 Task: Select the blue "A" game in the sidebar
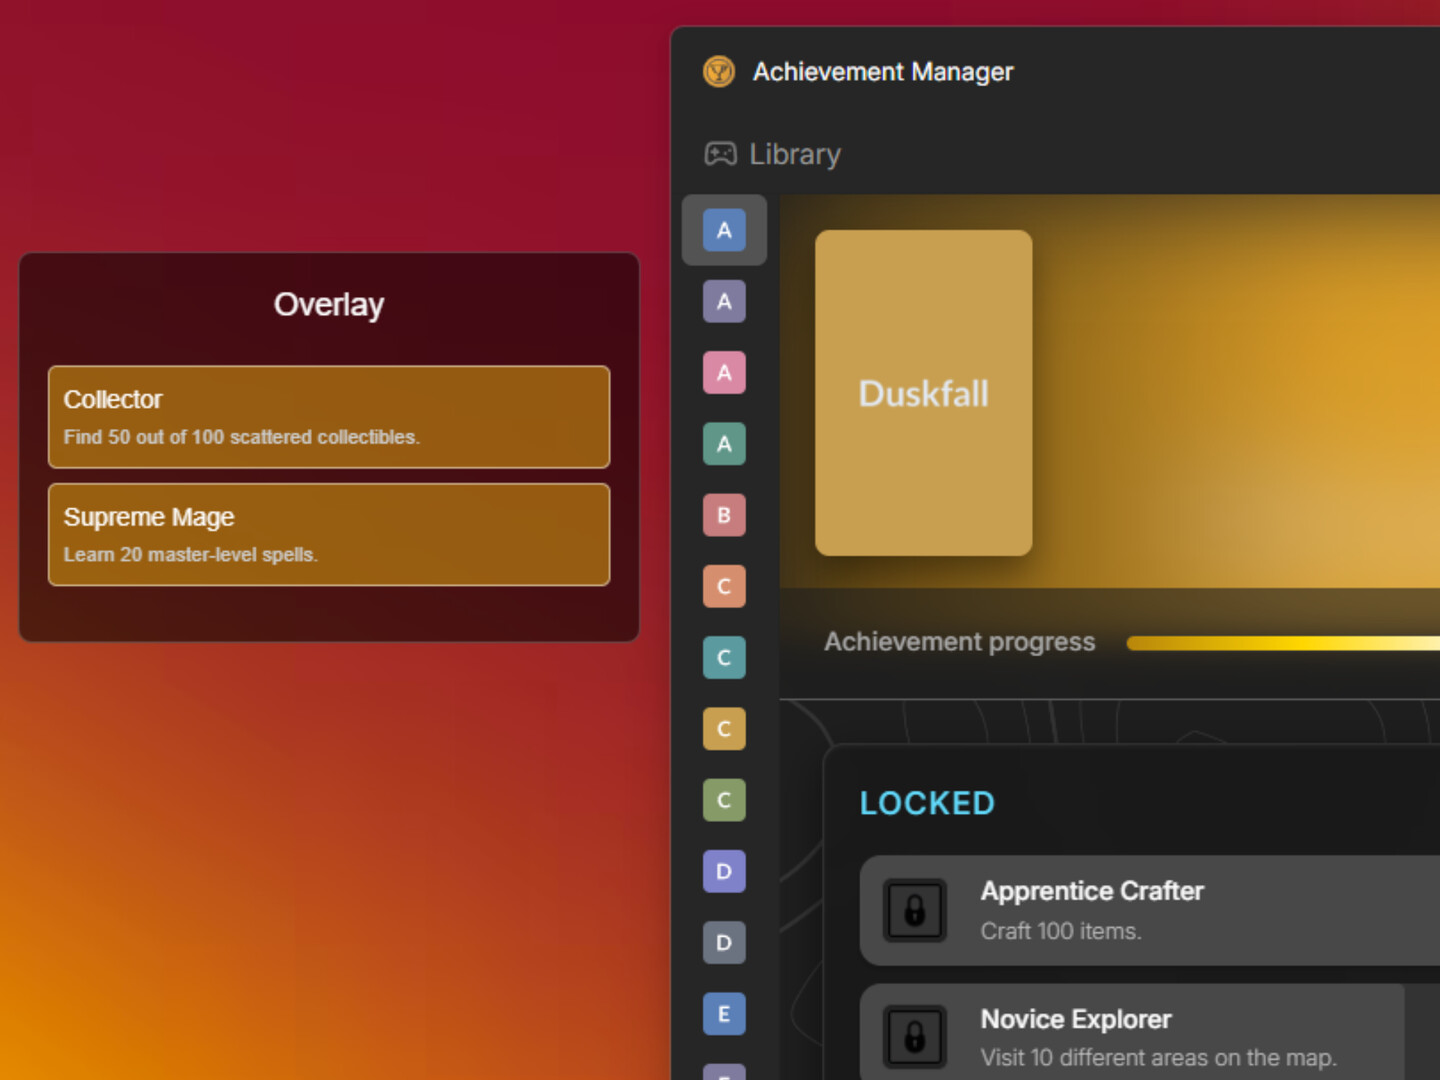(x=723, y=230)
